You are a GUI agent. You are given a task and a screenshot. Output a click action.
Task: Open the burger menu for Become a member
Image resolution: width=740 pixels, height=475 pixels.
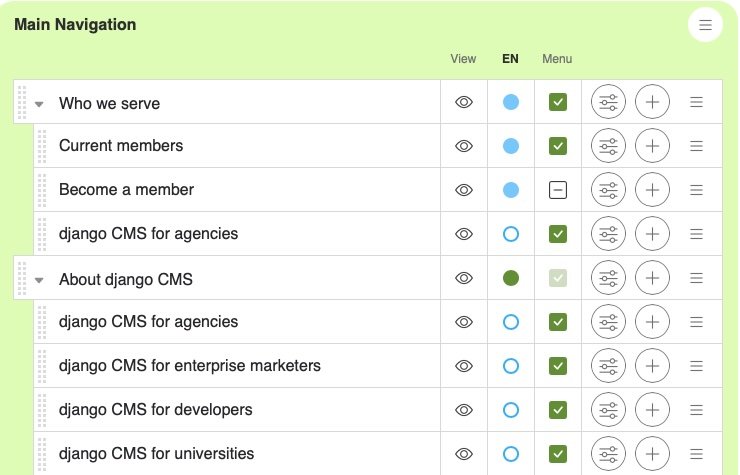pyautogui.click(x=696, y=190)
